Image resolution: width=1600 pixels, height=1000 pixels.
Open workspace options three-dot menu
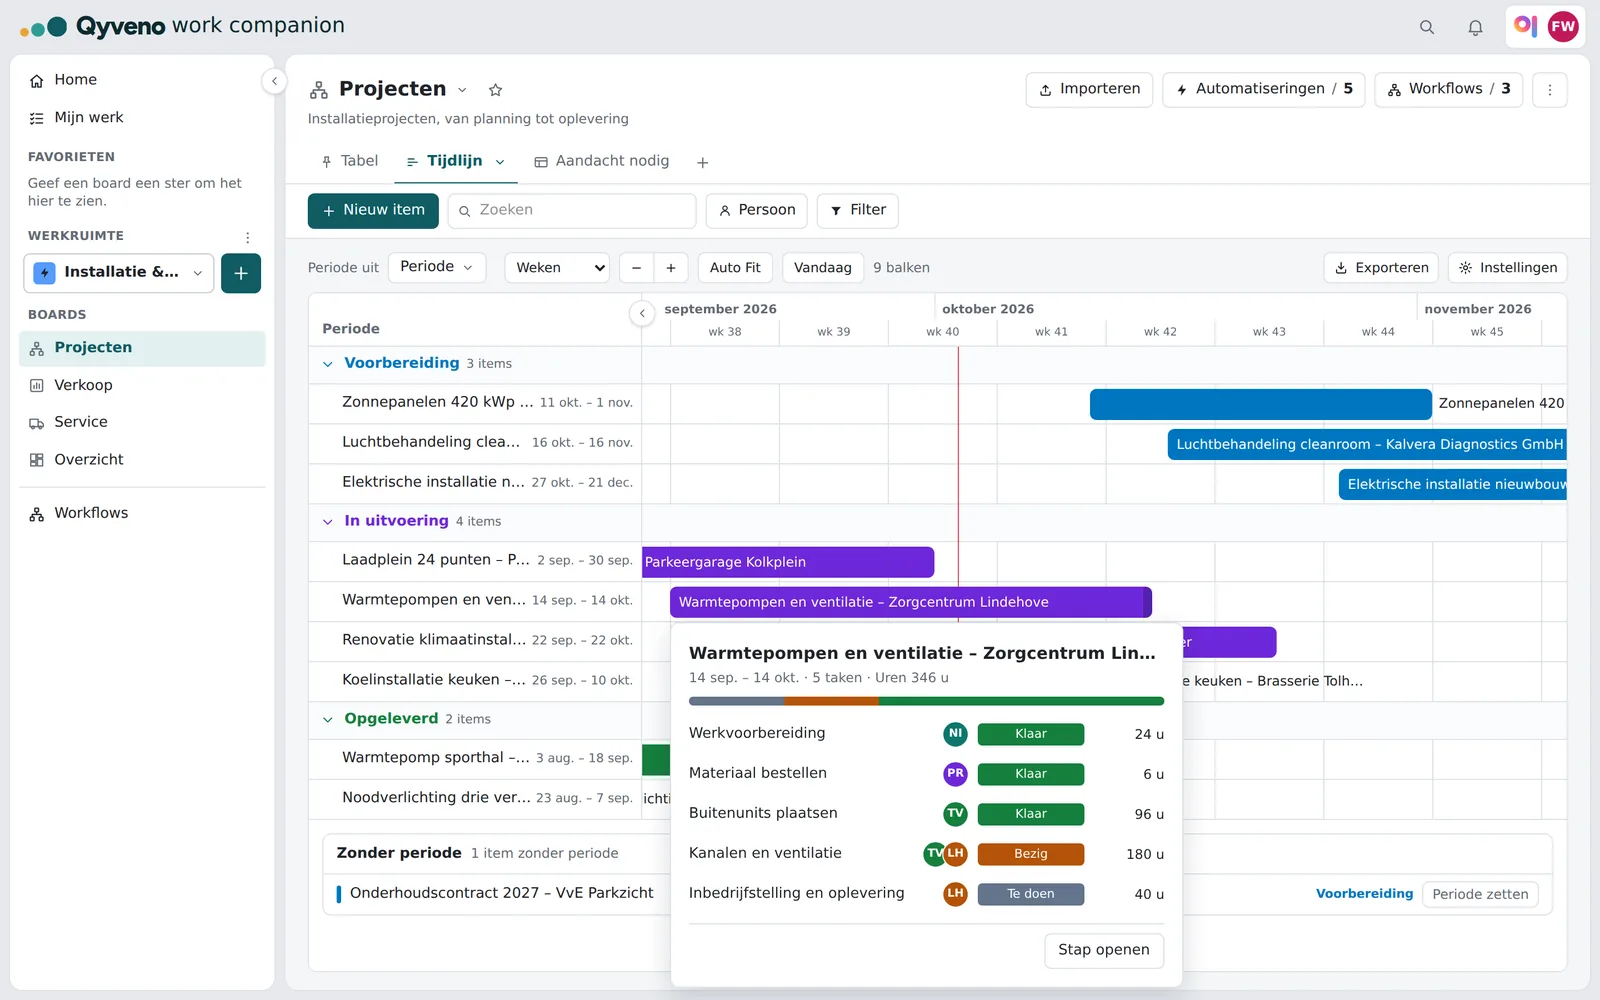pyautogui.click(x=248, y=237)
